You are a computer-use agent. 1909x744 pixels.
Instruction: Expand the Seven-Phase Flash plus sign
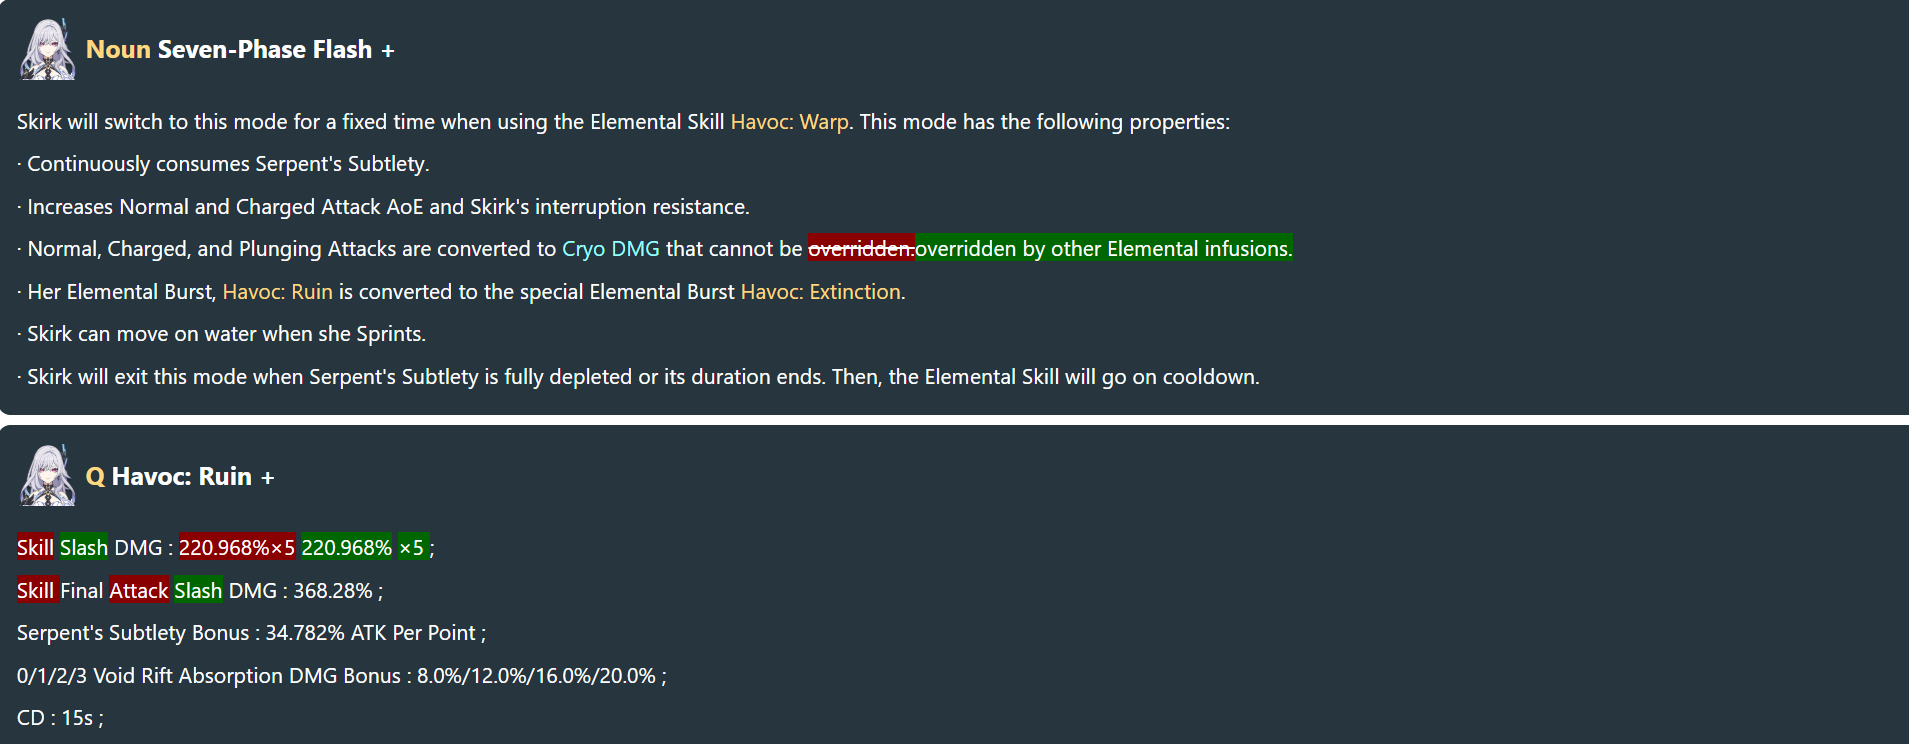388,51
